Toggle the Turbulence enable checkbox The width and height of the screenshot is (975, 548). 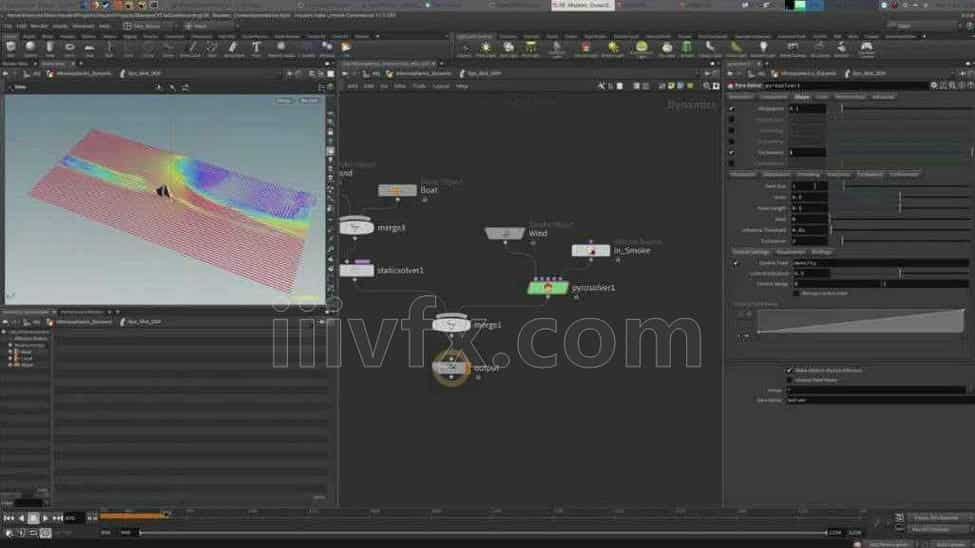[732, 152]
